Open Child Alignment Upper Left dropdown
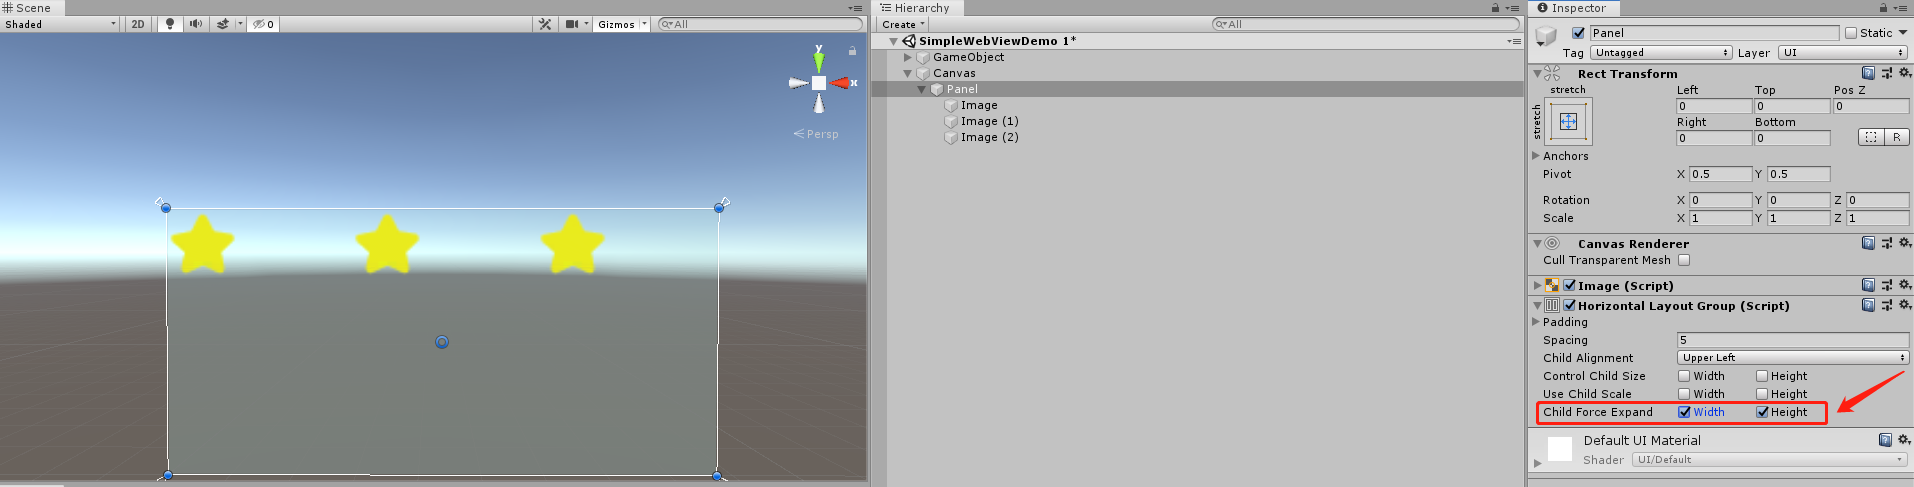The image size is (1914, 487). pyautogui.click(x=1793, y=358)
